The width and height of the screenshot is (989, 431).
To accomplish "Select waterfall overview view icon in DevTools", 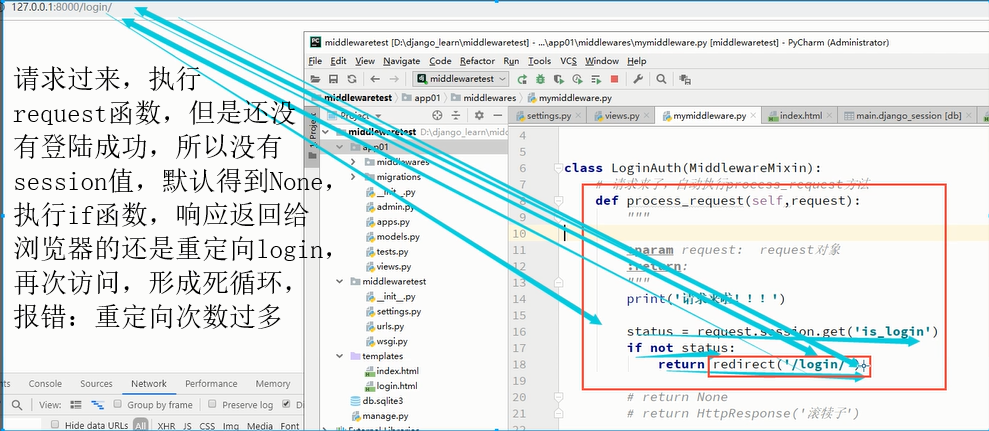I will [x=97, y=404].
